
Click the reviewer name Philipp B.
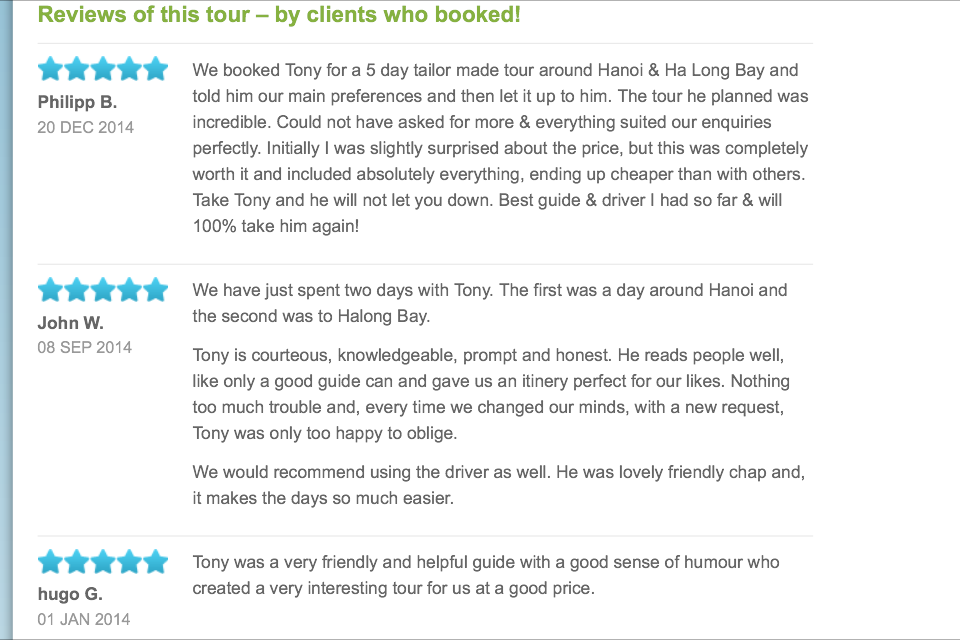pos(77,102)
